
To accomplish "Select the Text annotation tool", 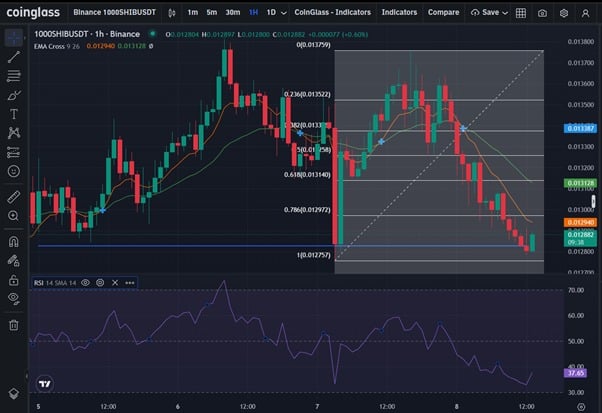I will [14, 114].
